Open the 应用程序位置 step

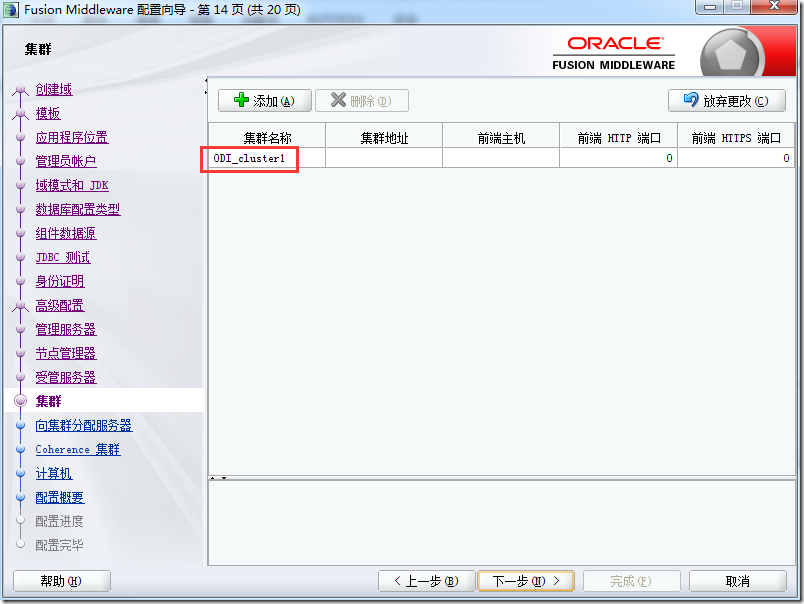(x=72, y=137)
